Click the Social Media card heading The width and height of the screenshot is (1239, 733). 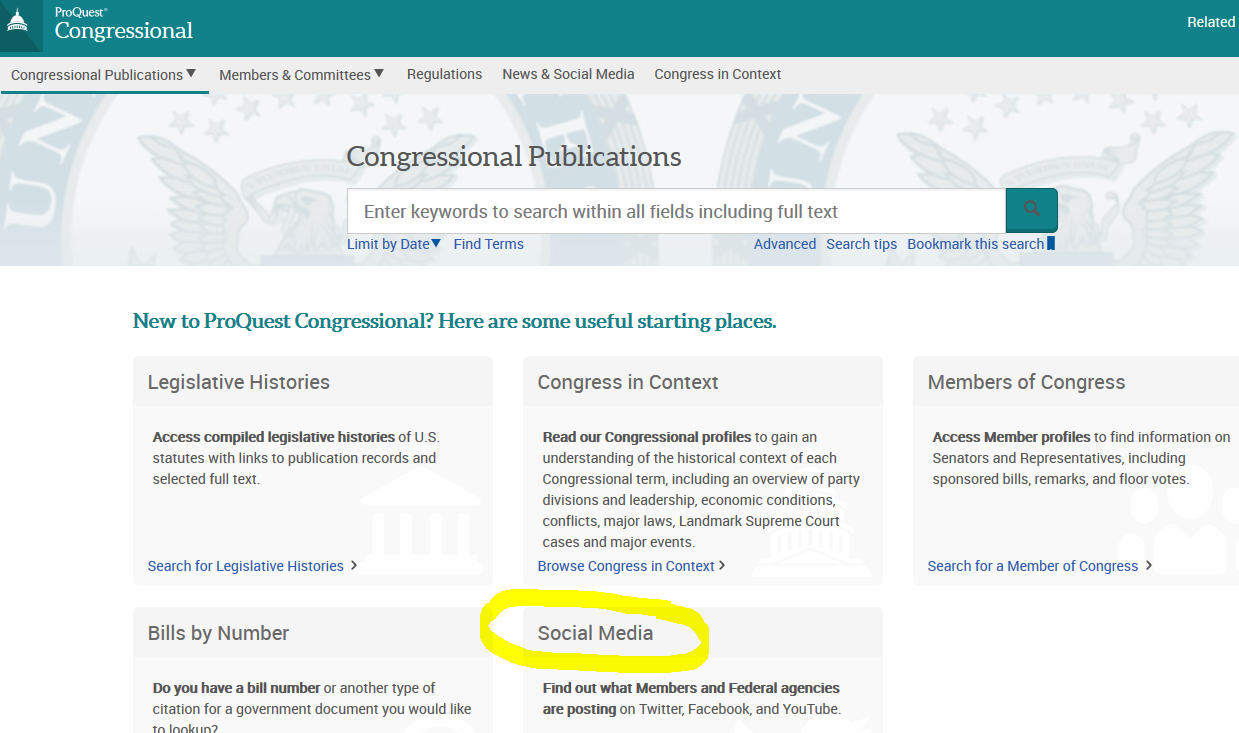point(595,633)
